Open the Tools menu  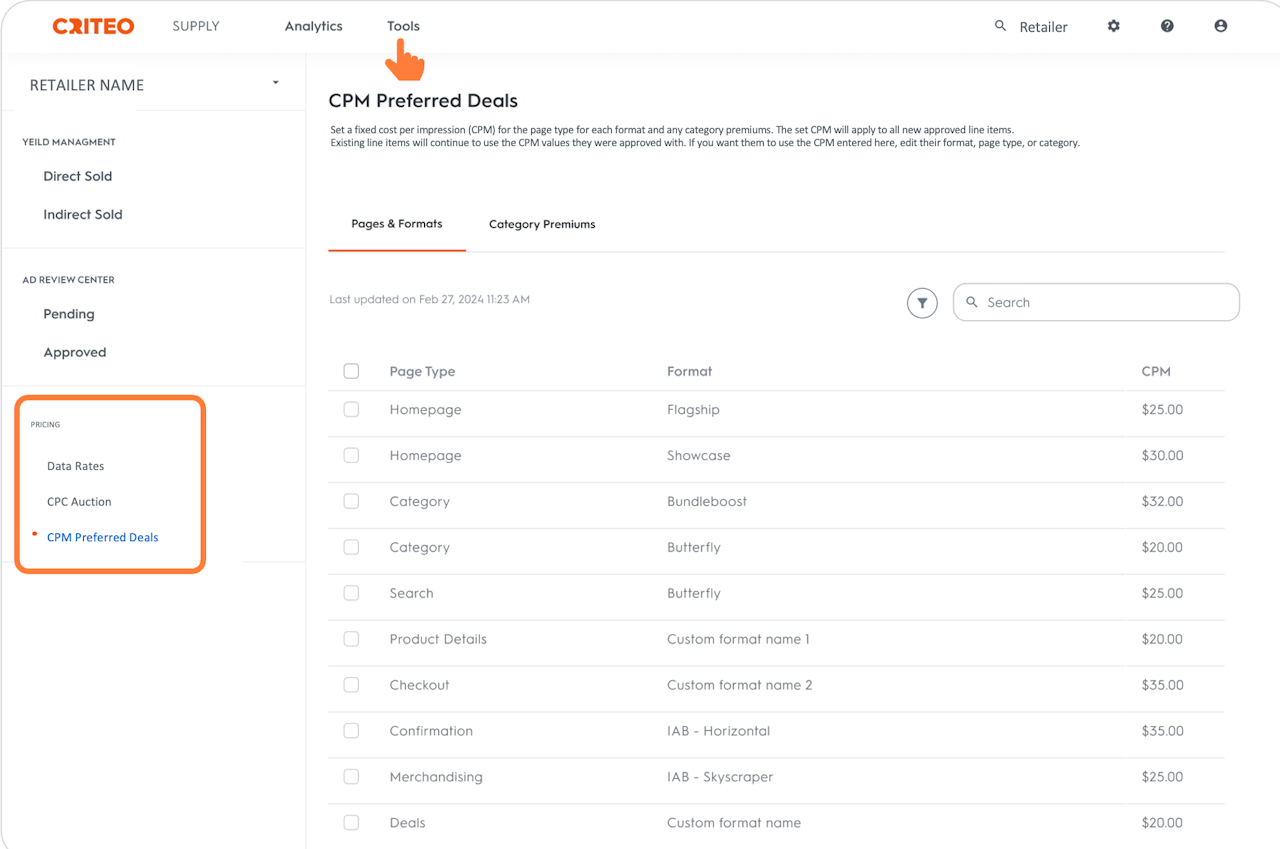(403, 26)
